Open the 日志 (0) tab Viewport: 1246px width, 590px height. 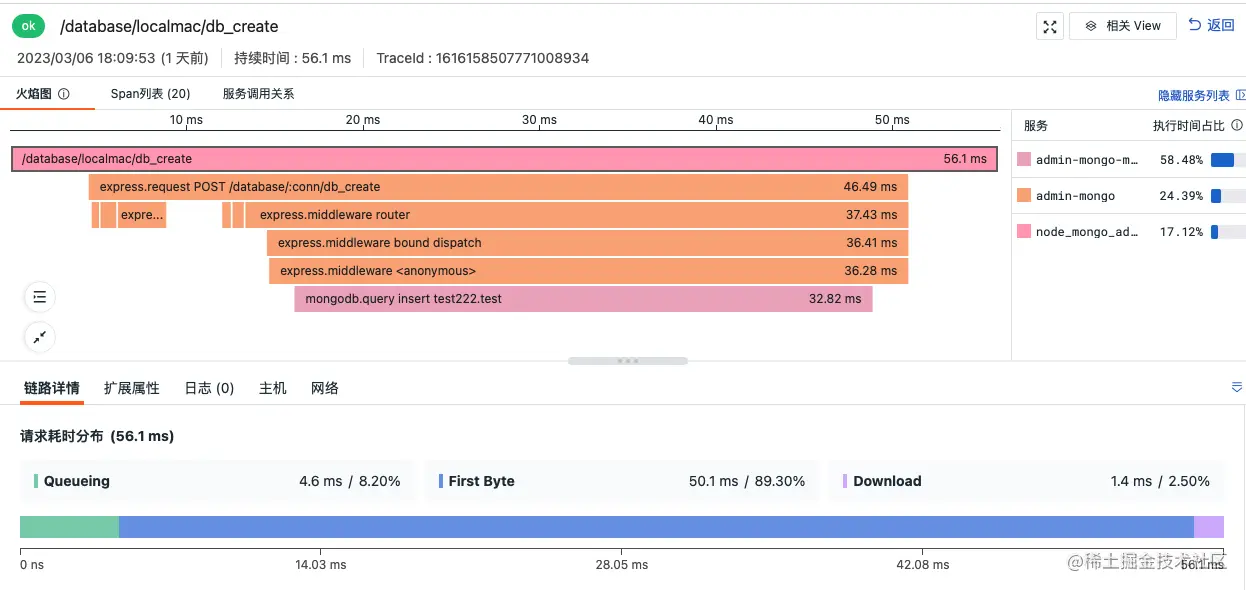coord(209,388)
